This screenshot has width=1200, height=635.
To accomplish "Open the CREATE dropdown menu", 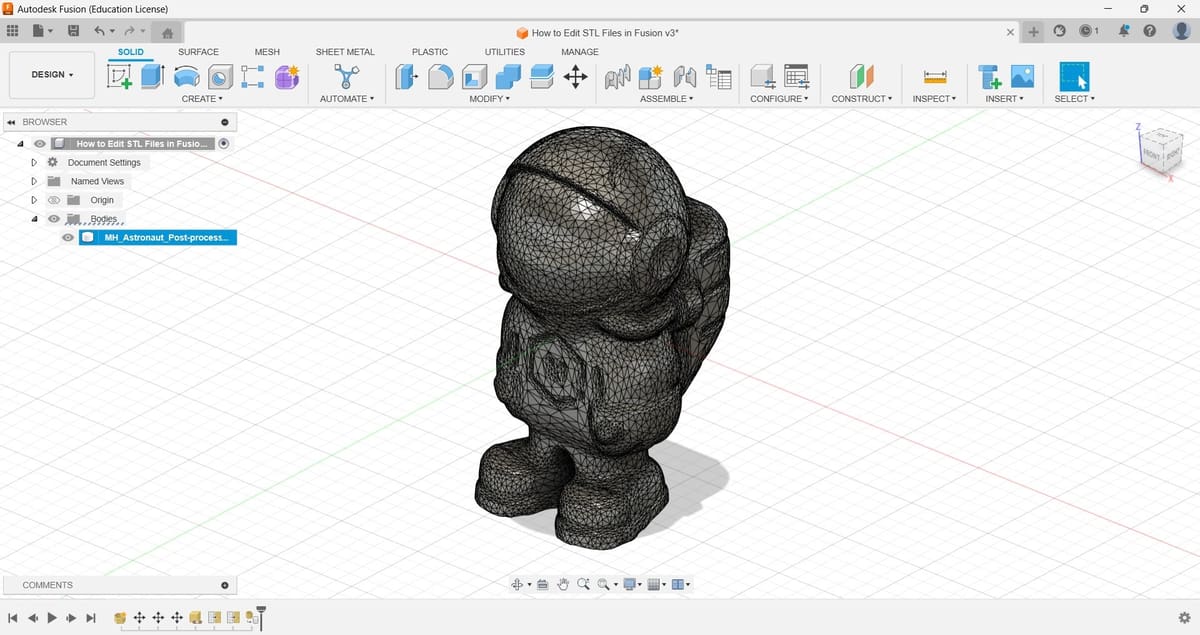I will [x=202, y=99].
